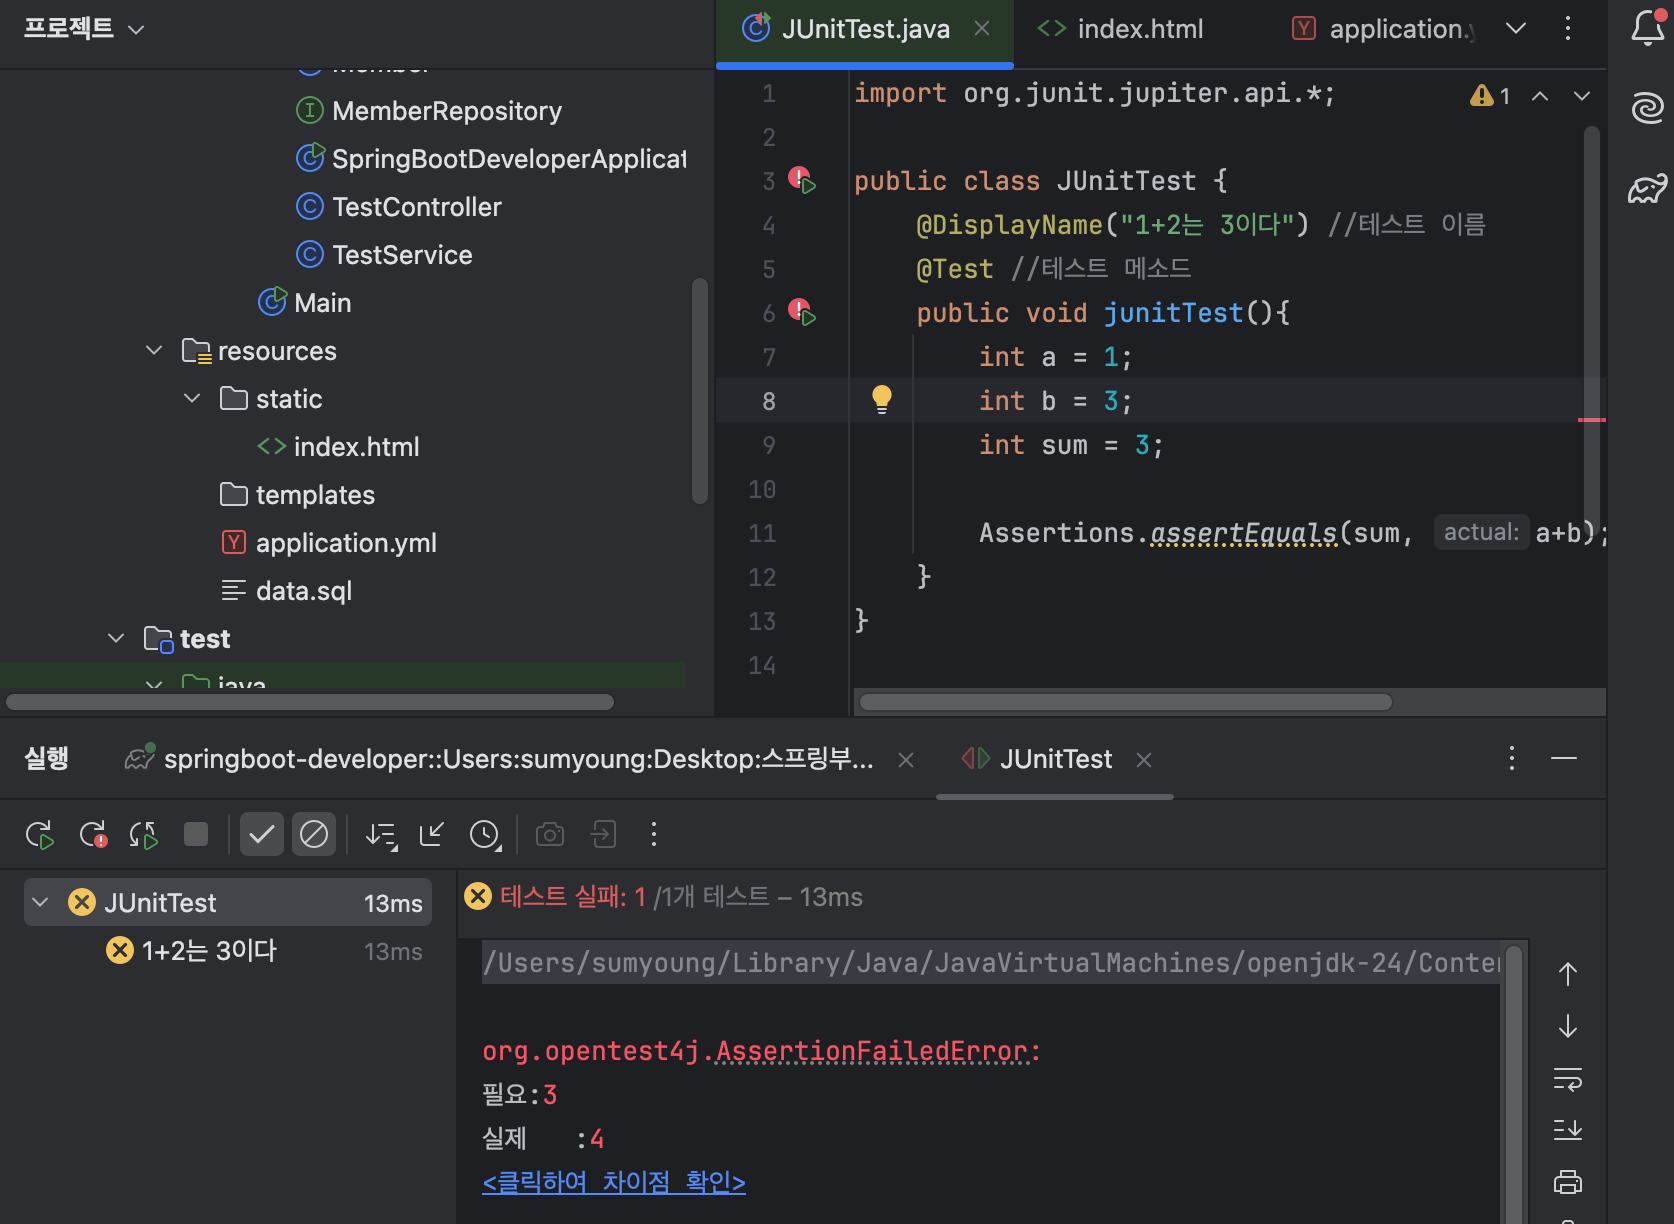
Task: Collapse all test results
Action: tap(432, 834)
